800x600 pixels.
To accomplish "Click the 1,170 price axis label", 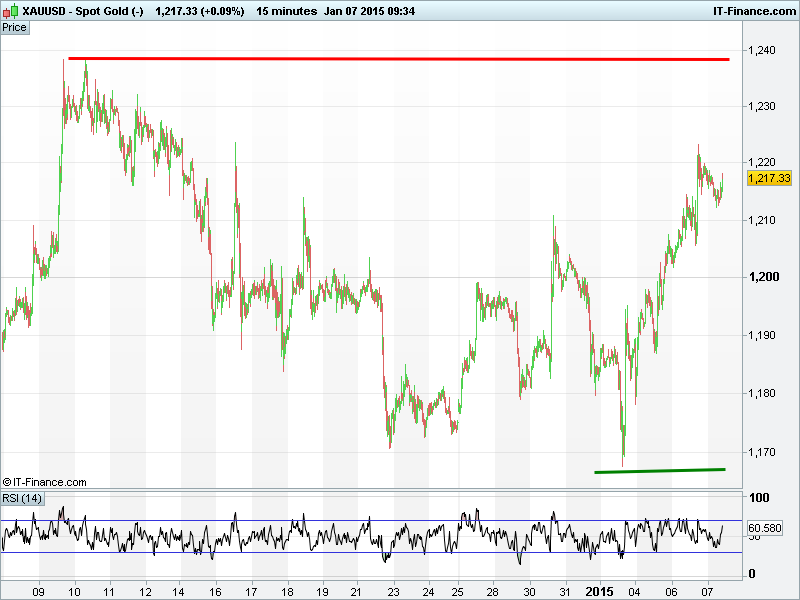I will (x=762, y=452).
